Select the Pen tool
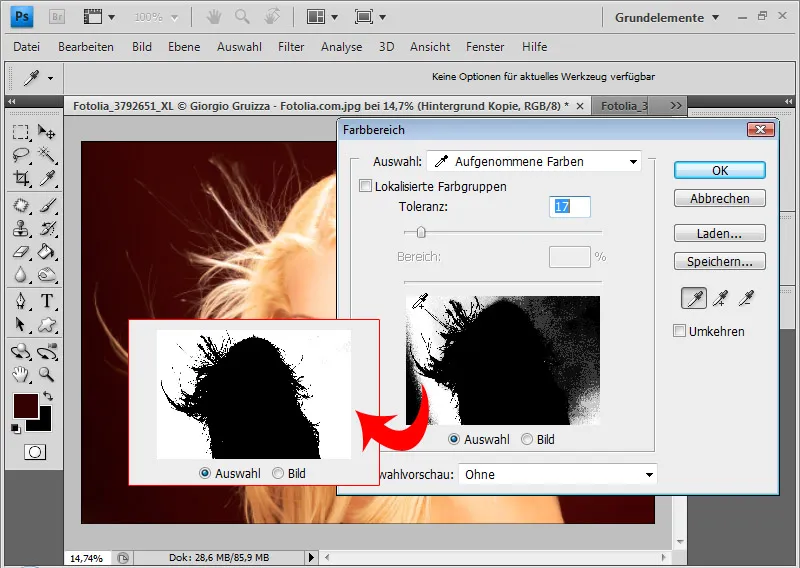The height and width of the screenshot is (568, 800). pos(20,301)
